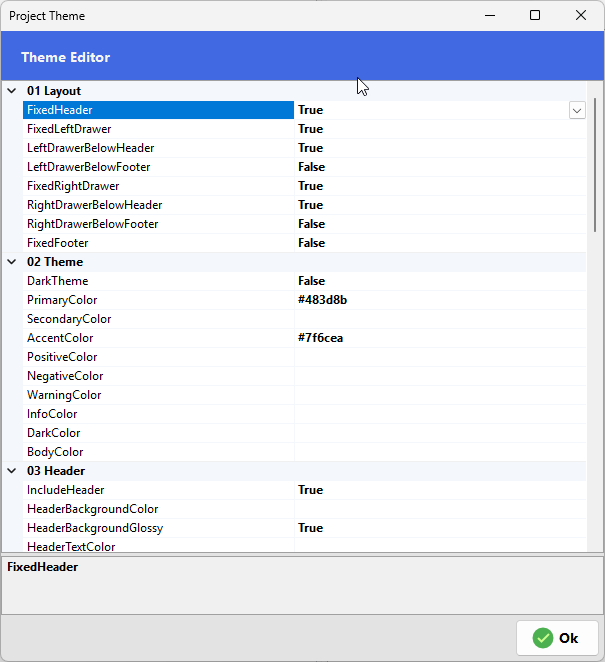Collapse the 01 Layout category

click(x=12, y=91)
